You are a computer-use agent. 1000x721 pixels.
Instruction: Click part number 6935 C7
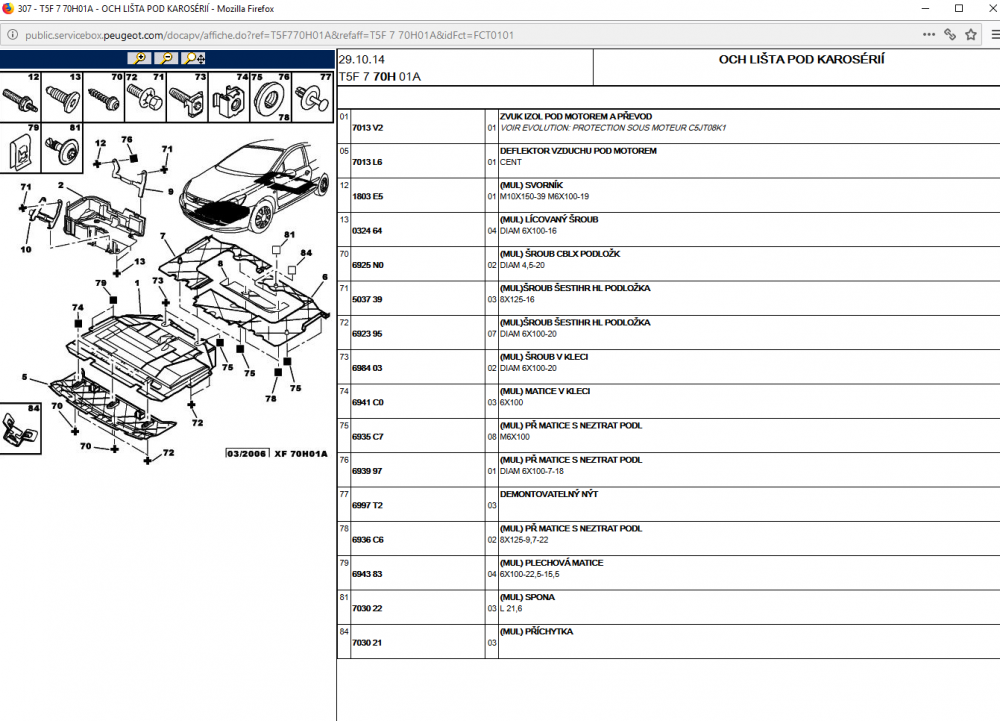click(367, 437)
